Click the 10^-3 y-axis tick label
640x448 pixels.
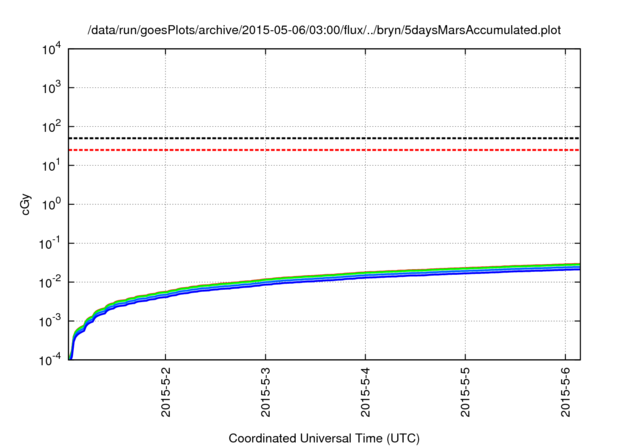(50, 321)
